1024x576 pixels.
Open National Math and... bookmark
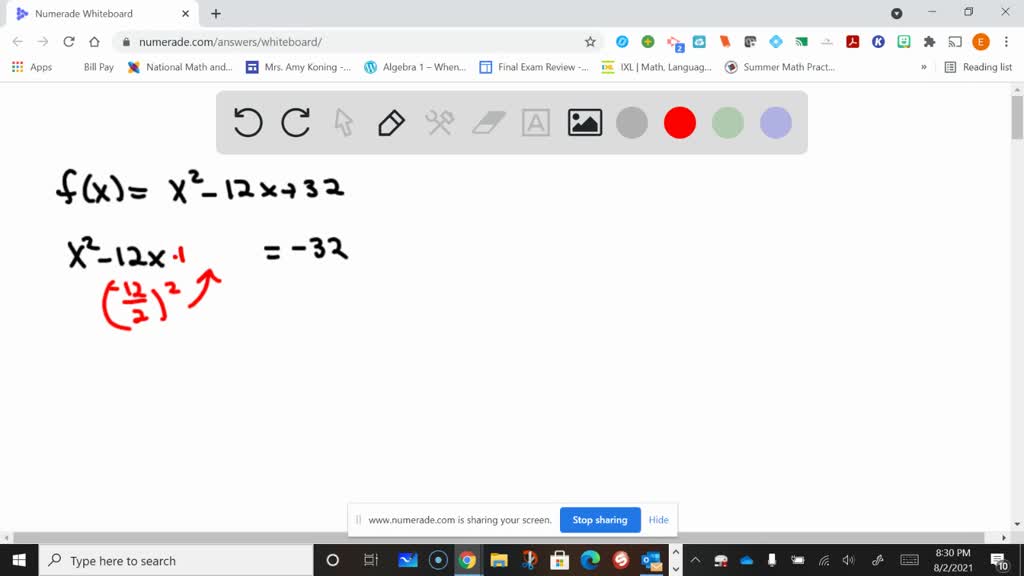(180, 67)
